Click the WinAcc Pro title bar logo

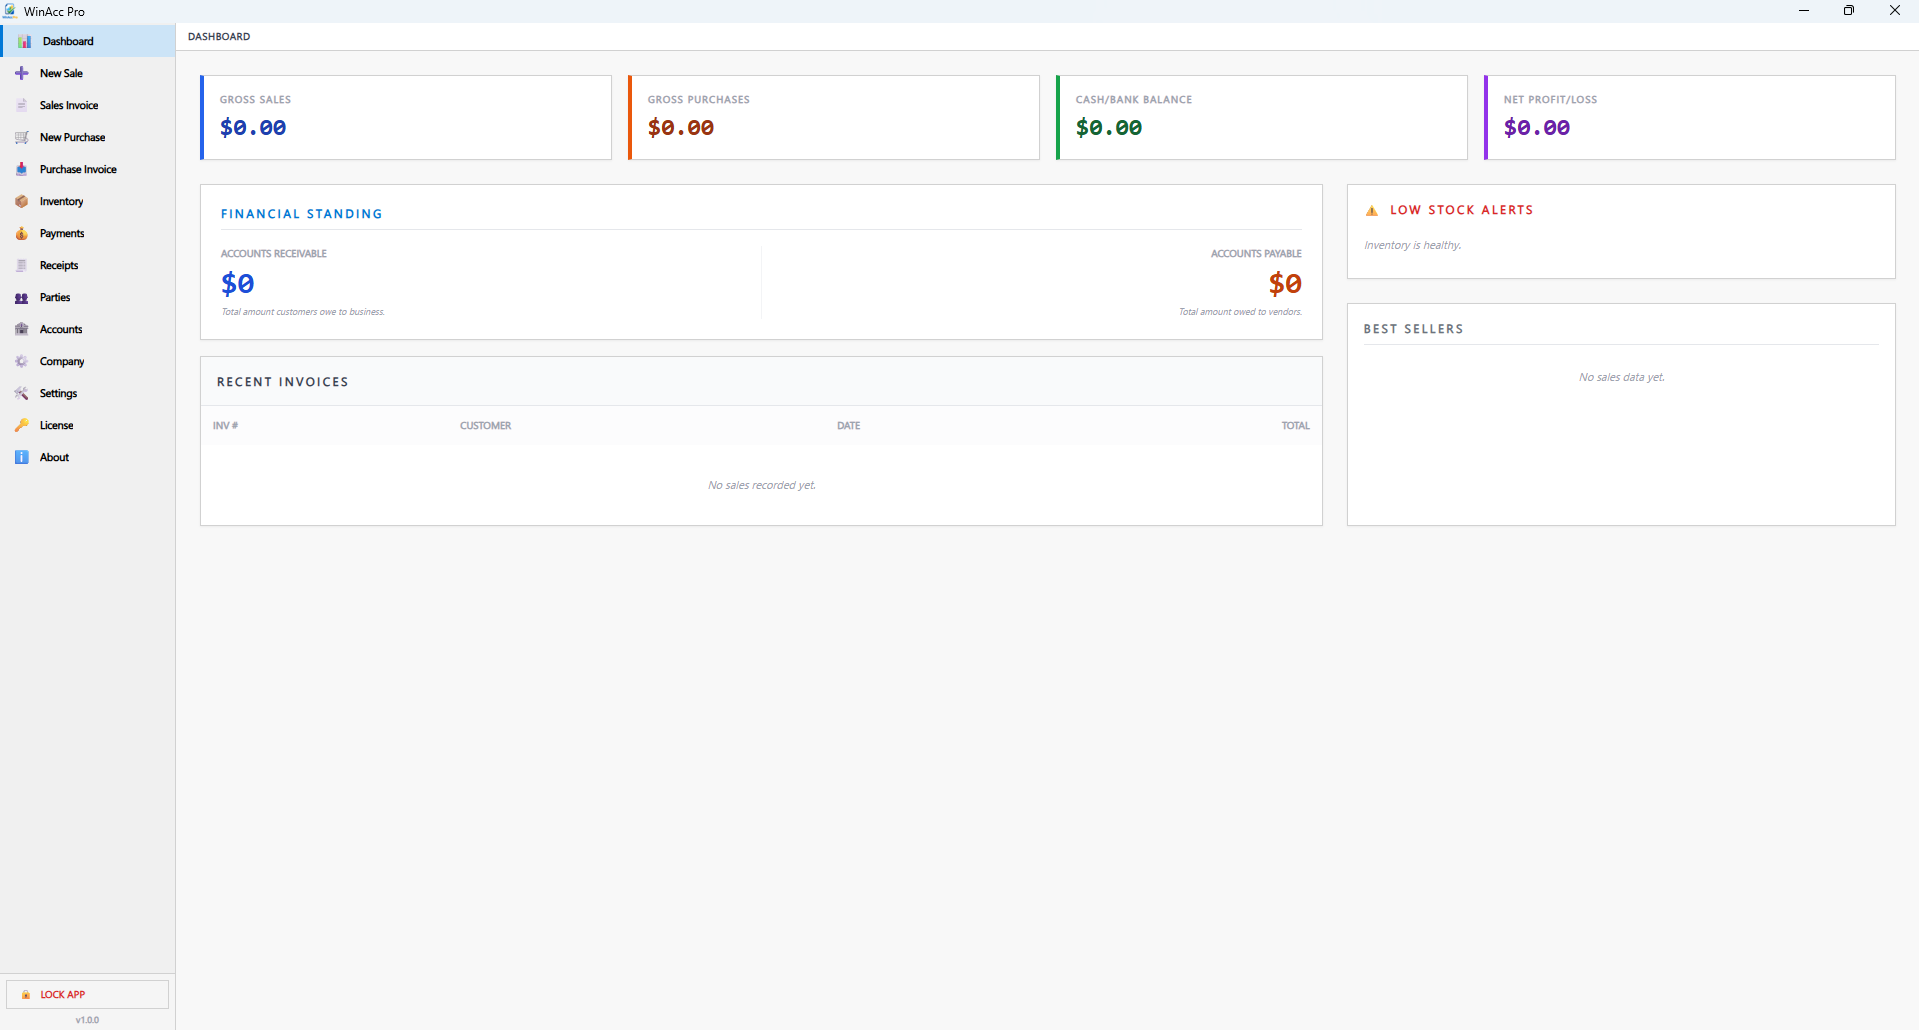point(9,11)
